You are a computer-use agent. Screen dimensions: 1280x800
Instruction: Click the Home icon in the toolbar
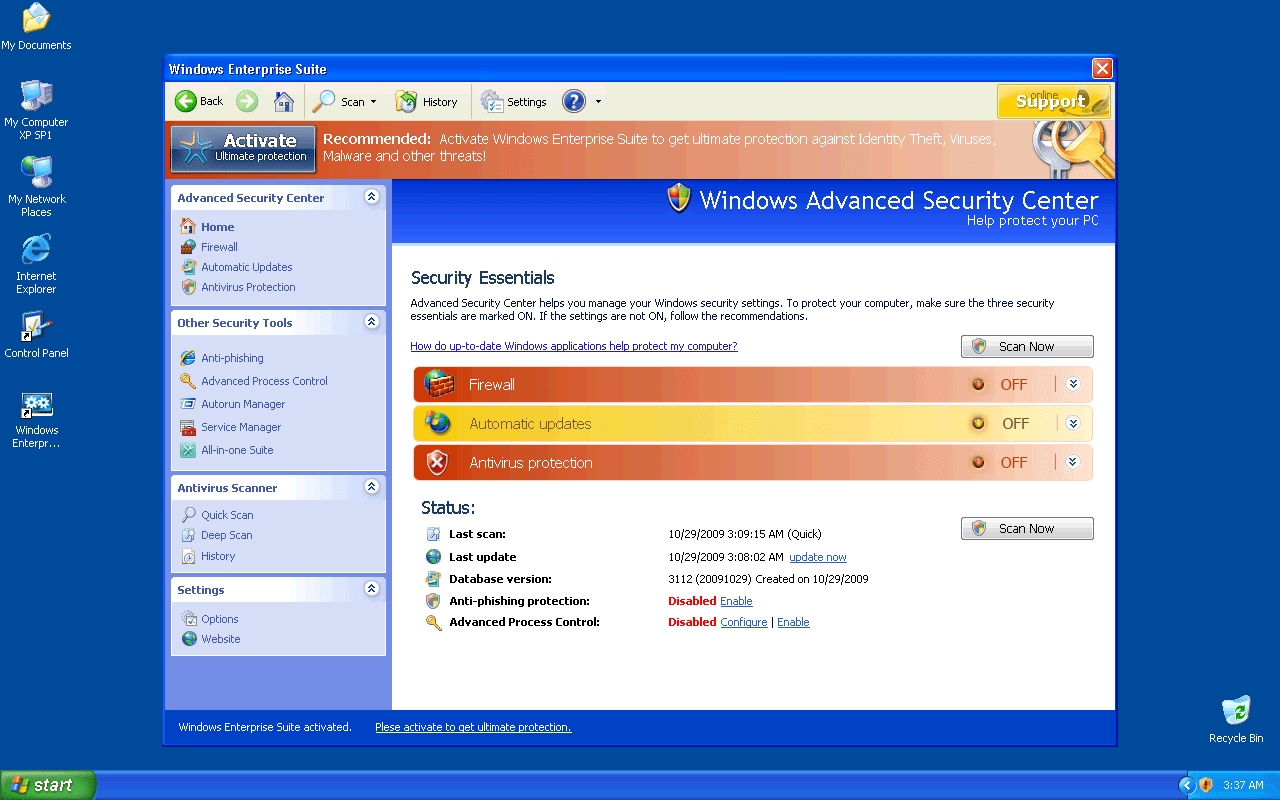click(284, 101)
